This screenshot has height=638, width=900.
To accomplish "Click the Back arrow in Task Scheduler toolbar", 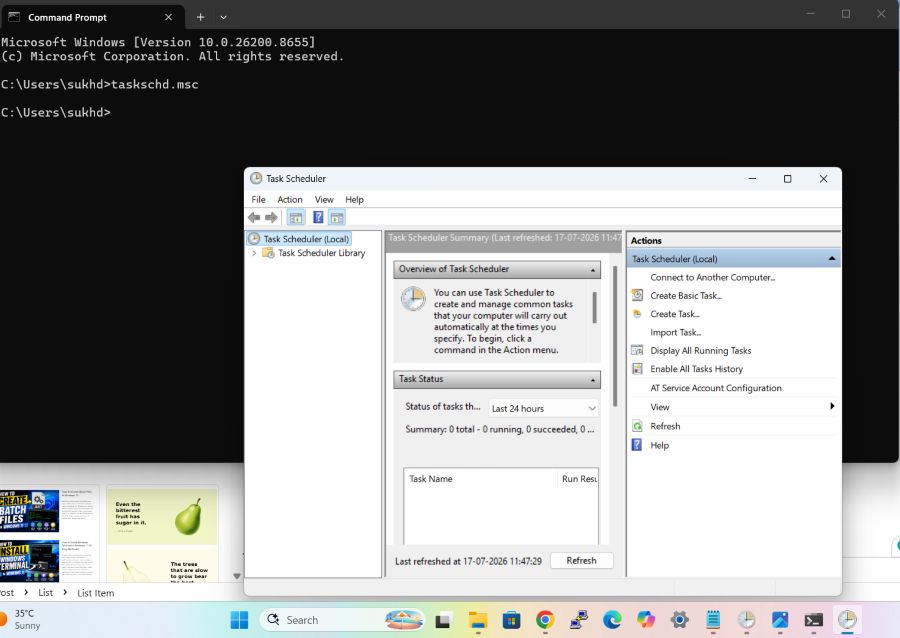I will pyautogui.click(x=254, y=217).
